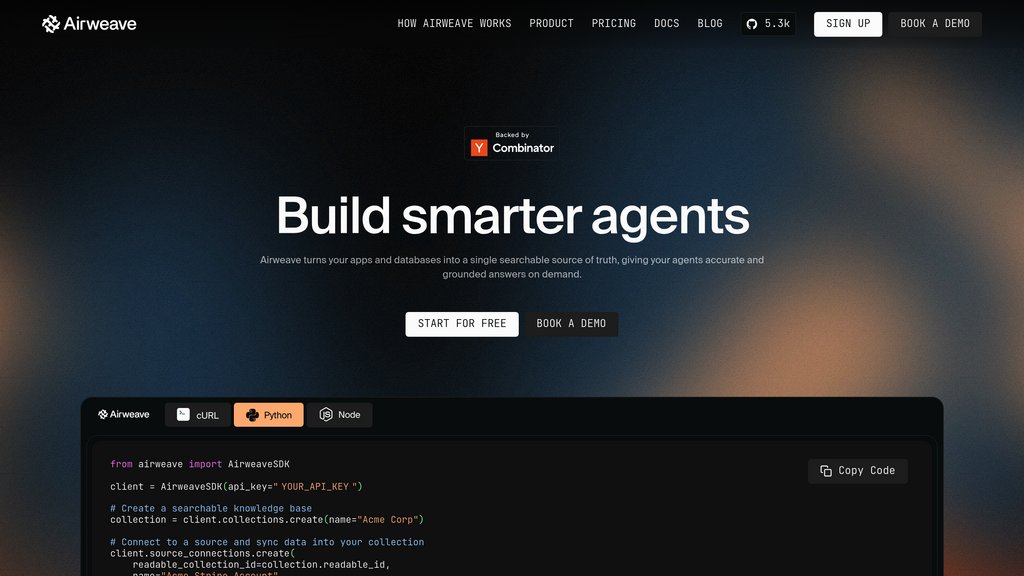1024x576 pixels.
Task: Click Book a Demo in header
Action: 935,24
